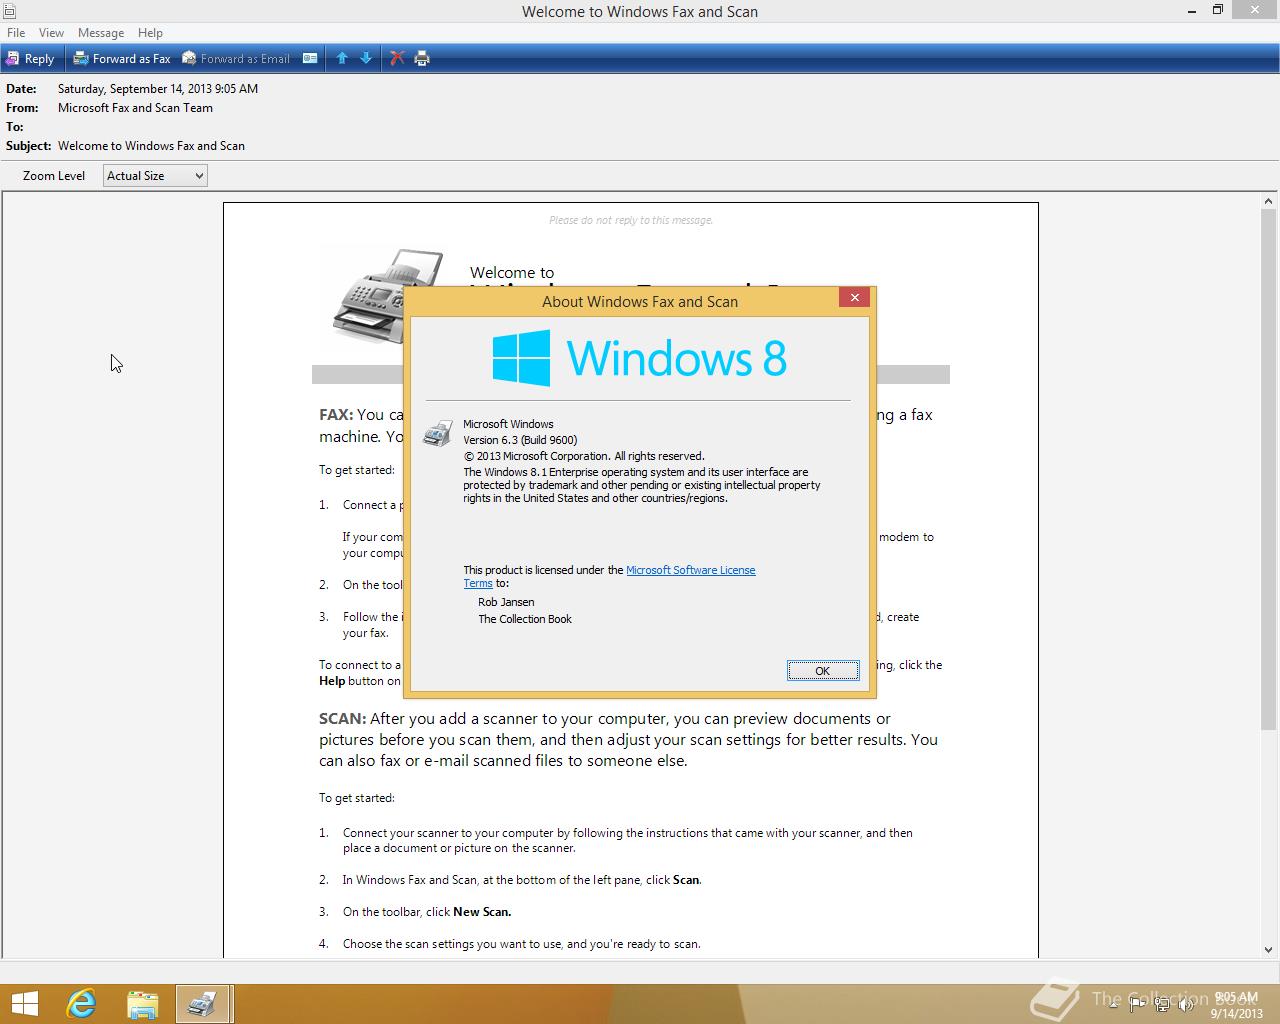This screenshot has height=1024, width=1280.
Task: Click the Windows 8 logo in dialog
Action: pos(640,358)
